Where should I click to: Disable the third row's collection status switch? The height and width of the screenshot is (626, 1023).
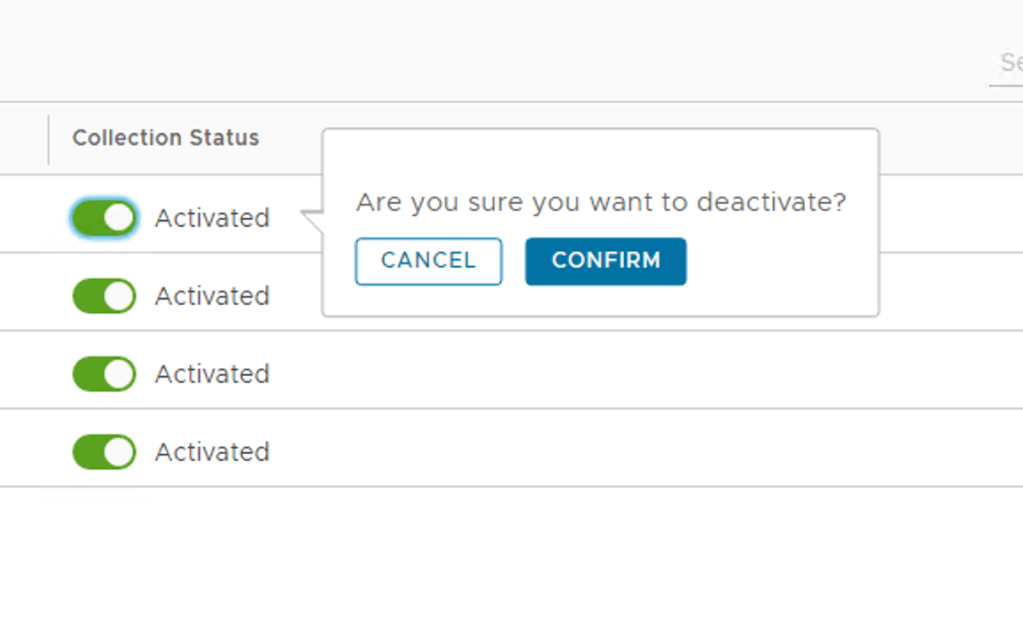tap(104, 374)
